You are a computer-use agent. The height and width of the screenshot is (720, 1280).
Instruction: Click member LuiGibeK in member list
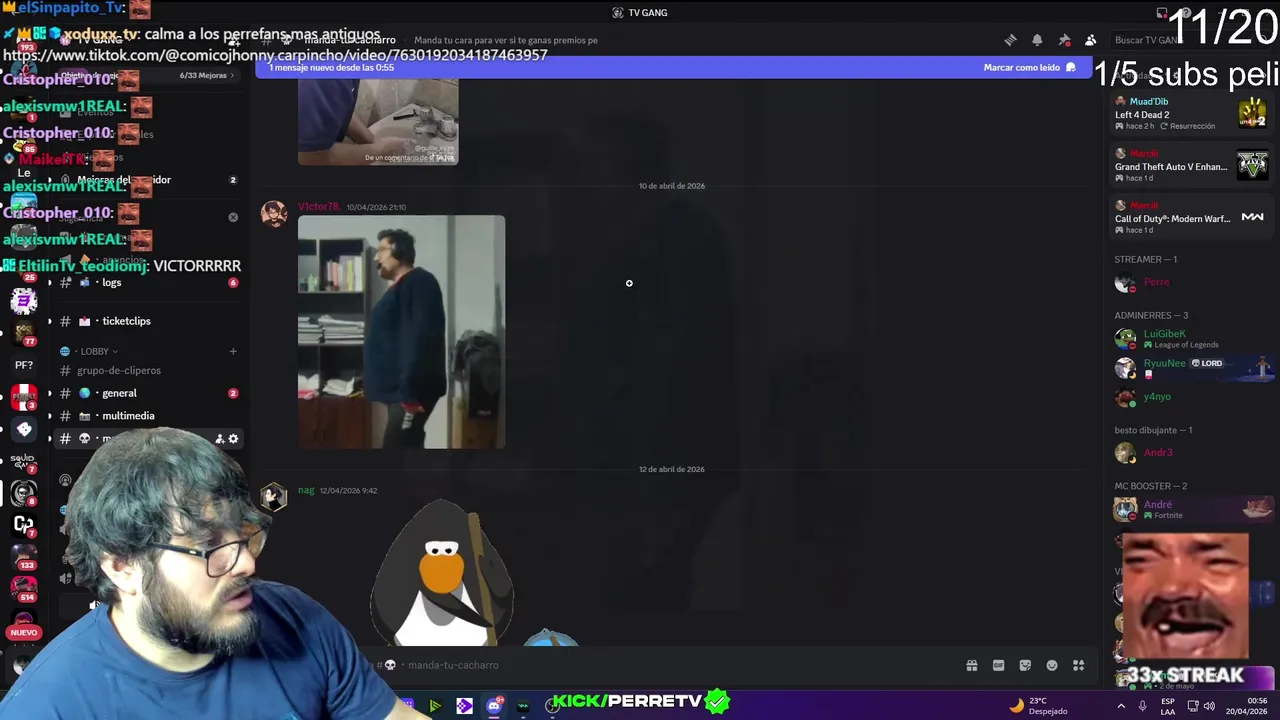(1190, 338)
